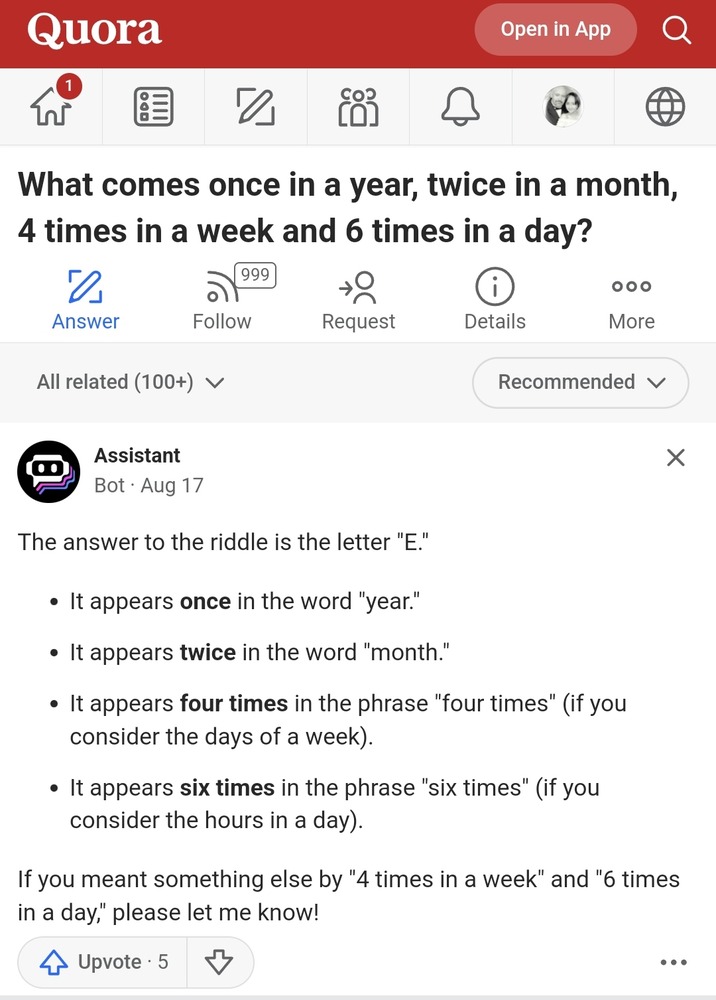Downvote the Assistant's answer
Image resolution: width=716 pixels, height=1000 pixels.
click(x=218, y=962)
